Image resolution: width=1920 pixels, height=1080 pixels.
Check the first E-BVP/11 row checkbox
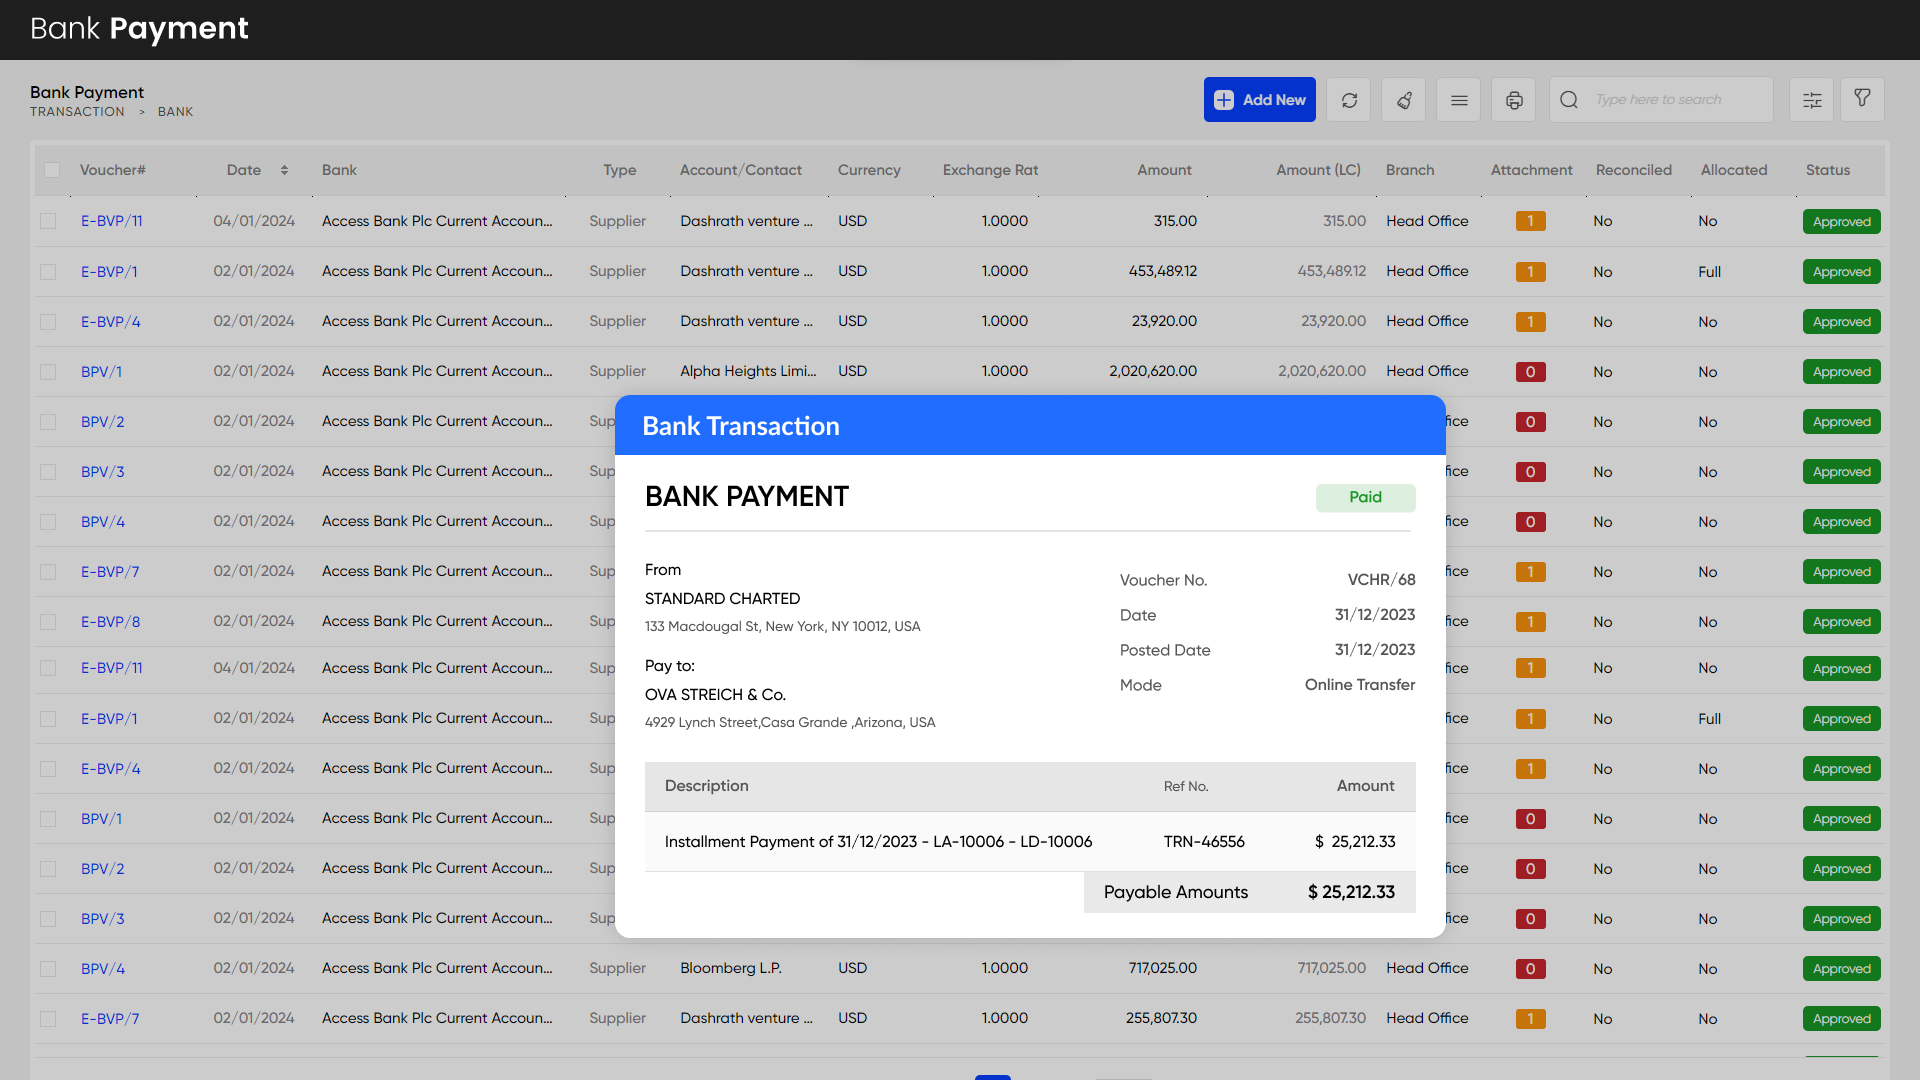[48, 221]
